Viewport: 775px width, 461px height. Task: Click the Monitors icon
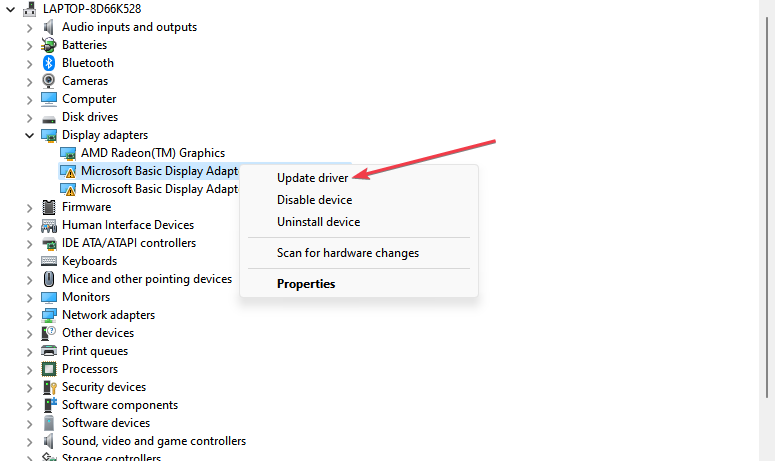[48, 297]
